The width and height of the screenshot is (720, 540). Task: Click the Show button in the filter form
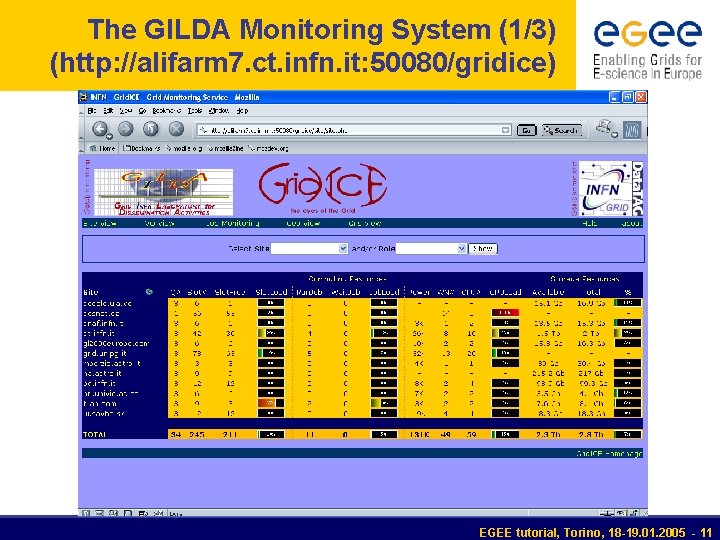click(x=483, y=248)
